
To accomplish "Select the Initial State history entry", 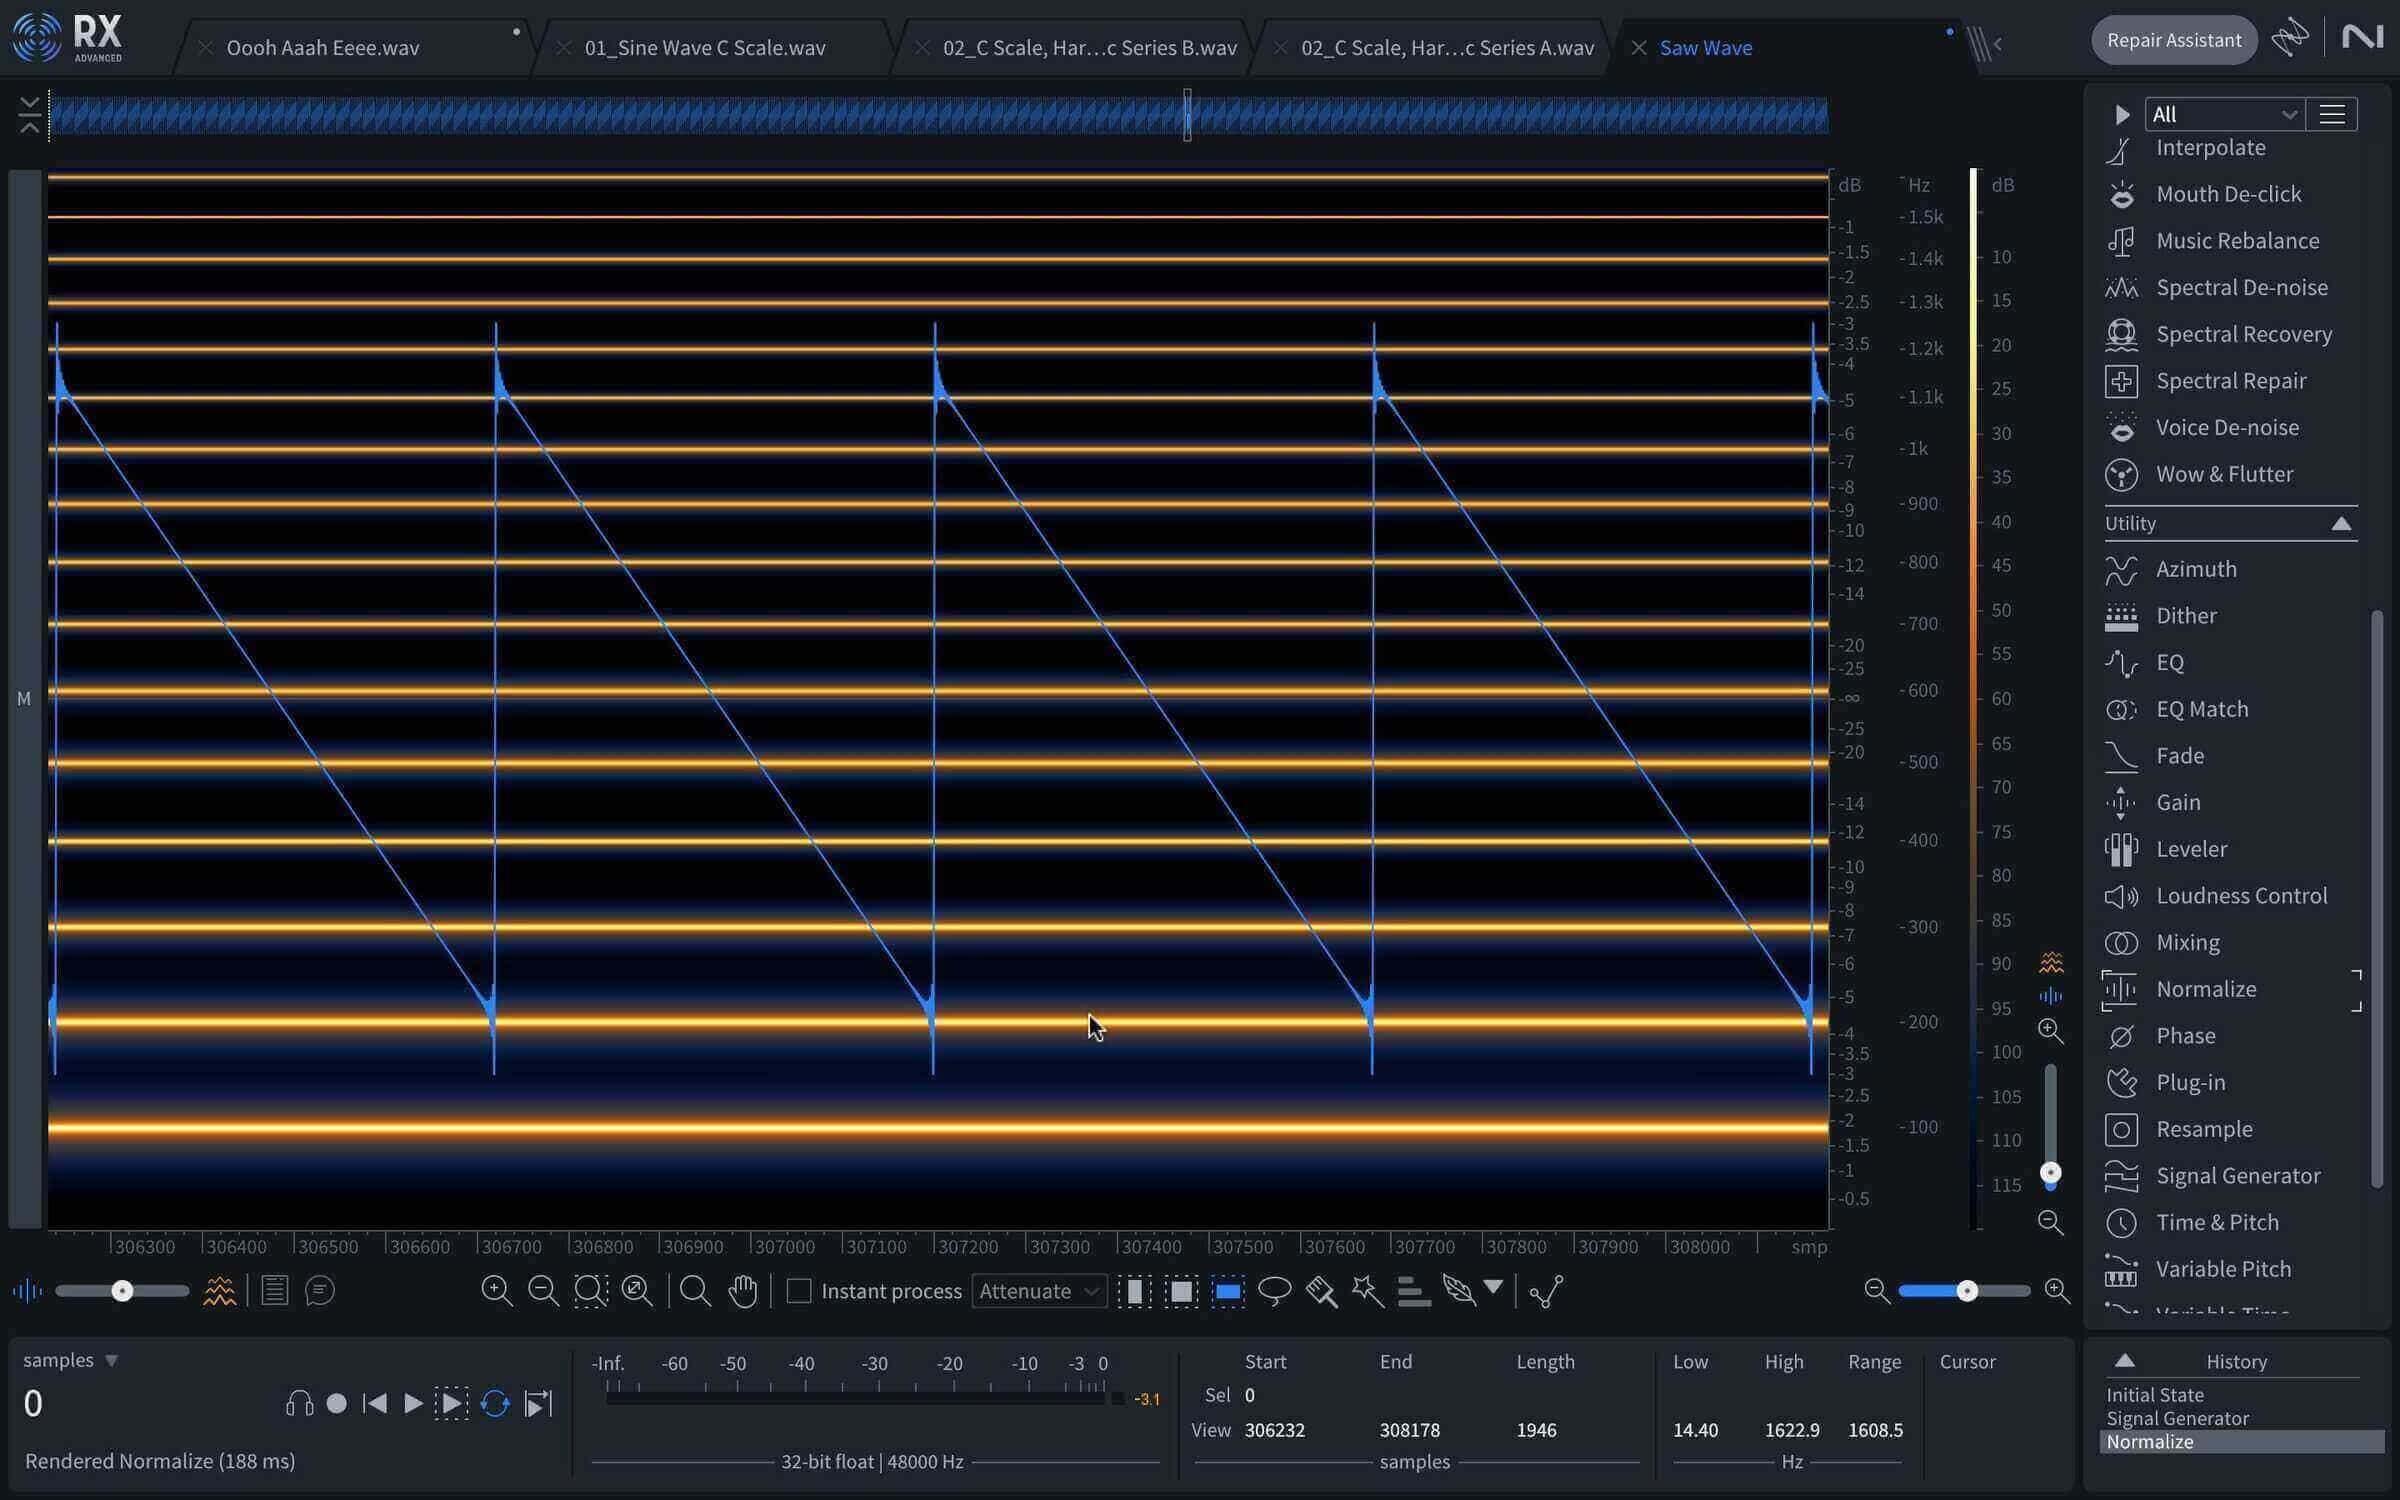I will pyautogui.click(x=2155, y=1395).
